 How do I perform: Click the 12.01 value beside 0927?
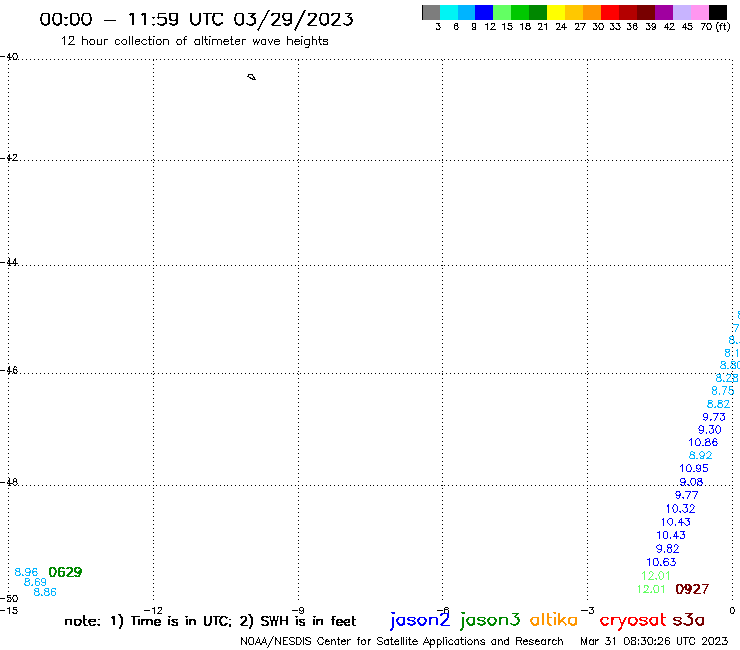click(651, 589)
